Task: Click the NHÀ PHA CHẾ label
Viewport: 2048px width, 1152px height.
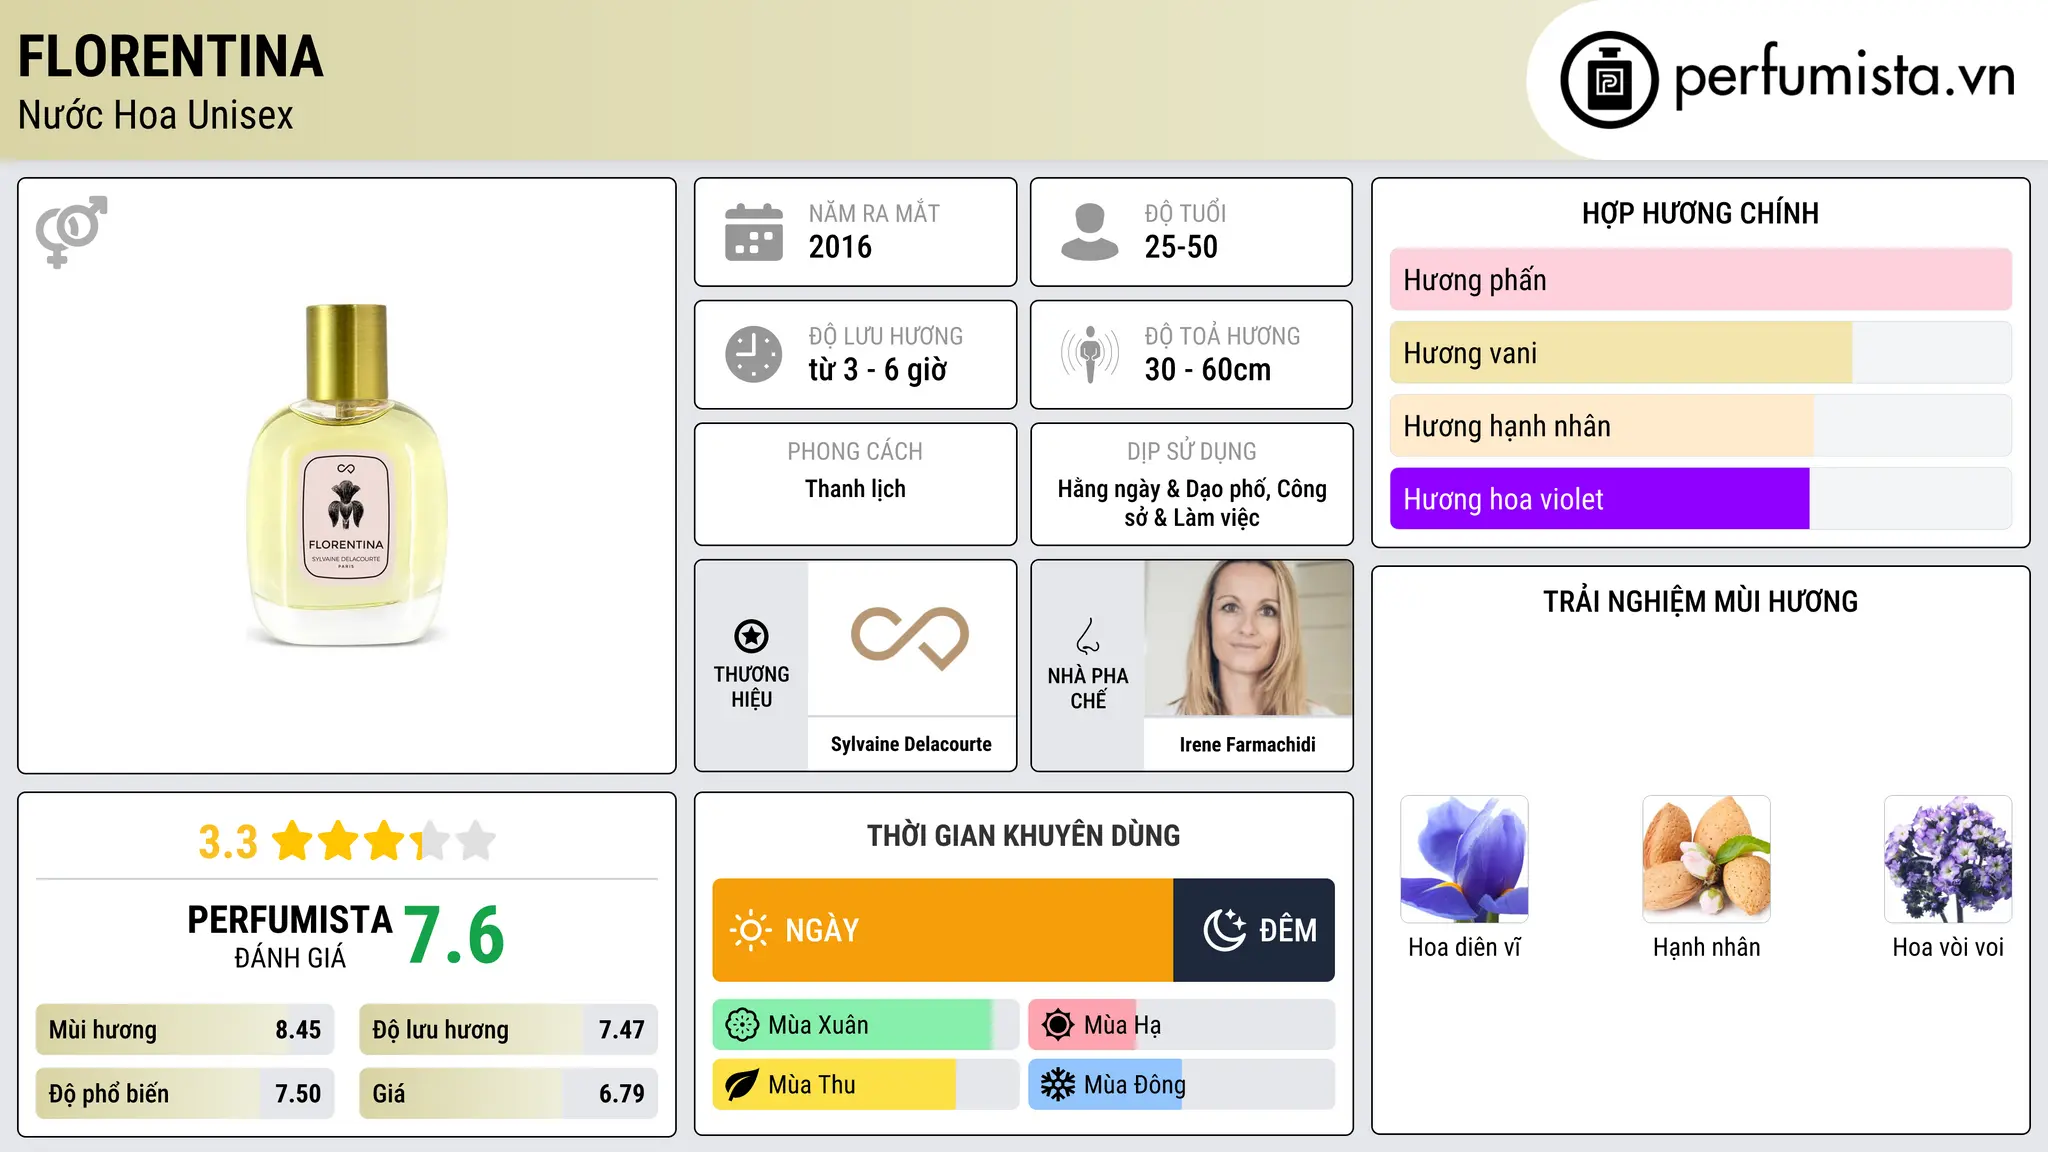Action: pos(1088,688)
